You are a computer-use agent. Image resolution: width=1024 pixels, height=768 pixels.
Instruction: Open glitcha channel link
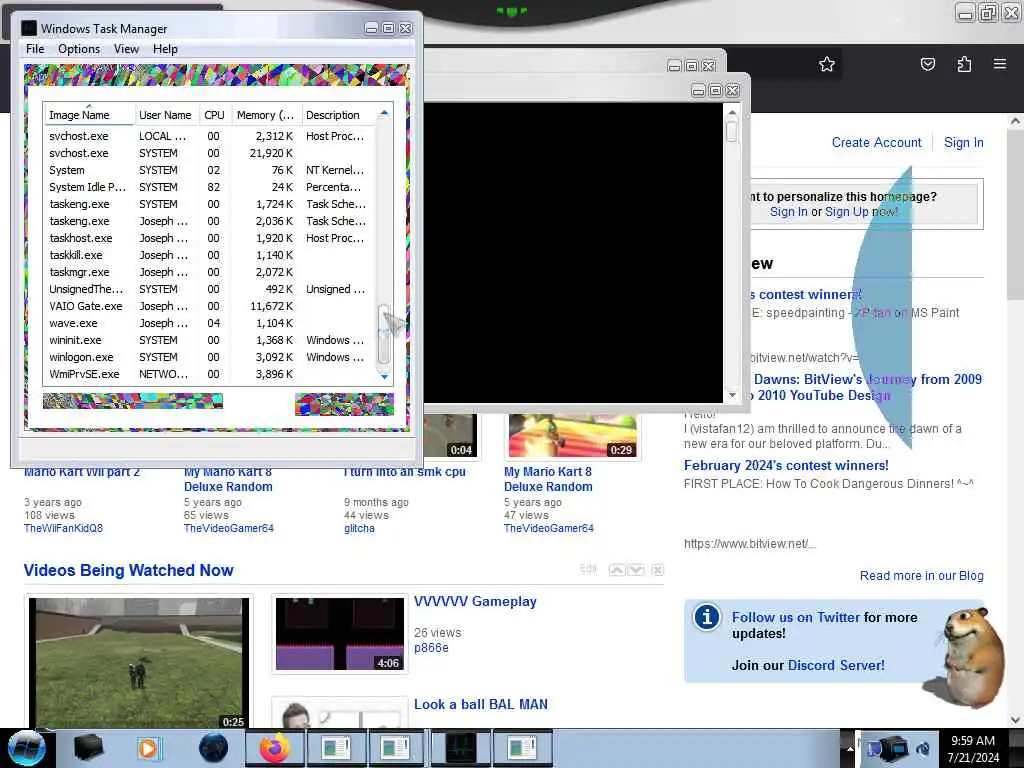(x=359, y=528)
